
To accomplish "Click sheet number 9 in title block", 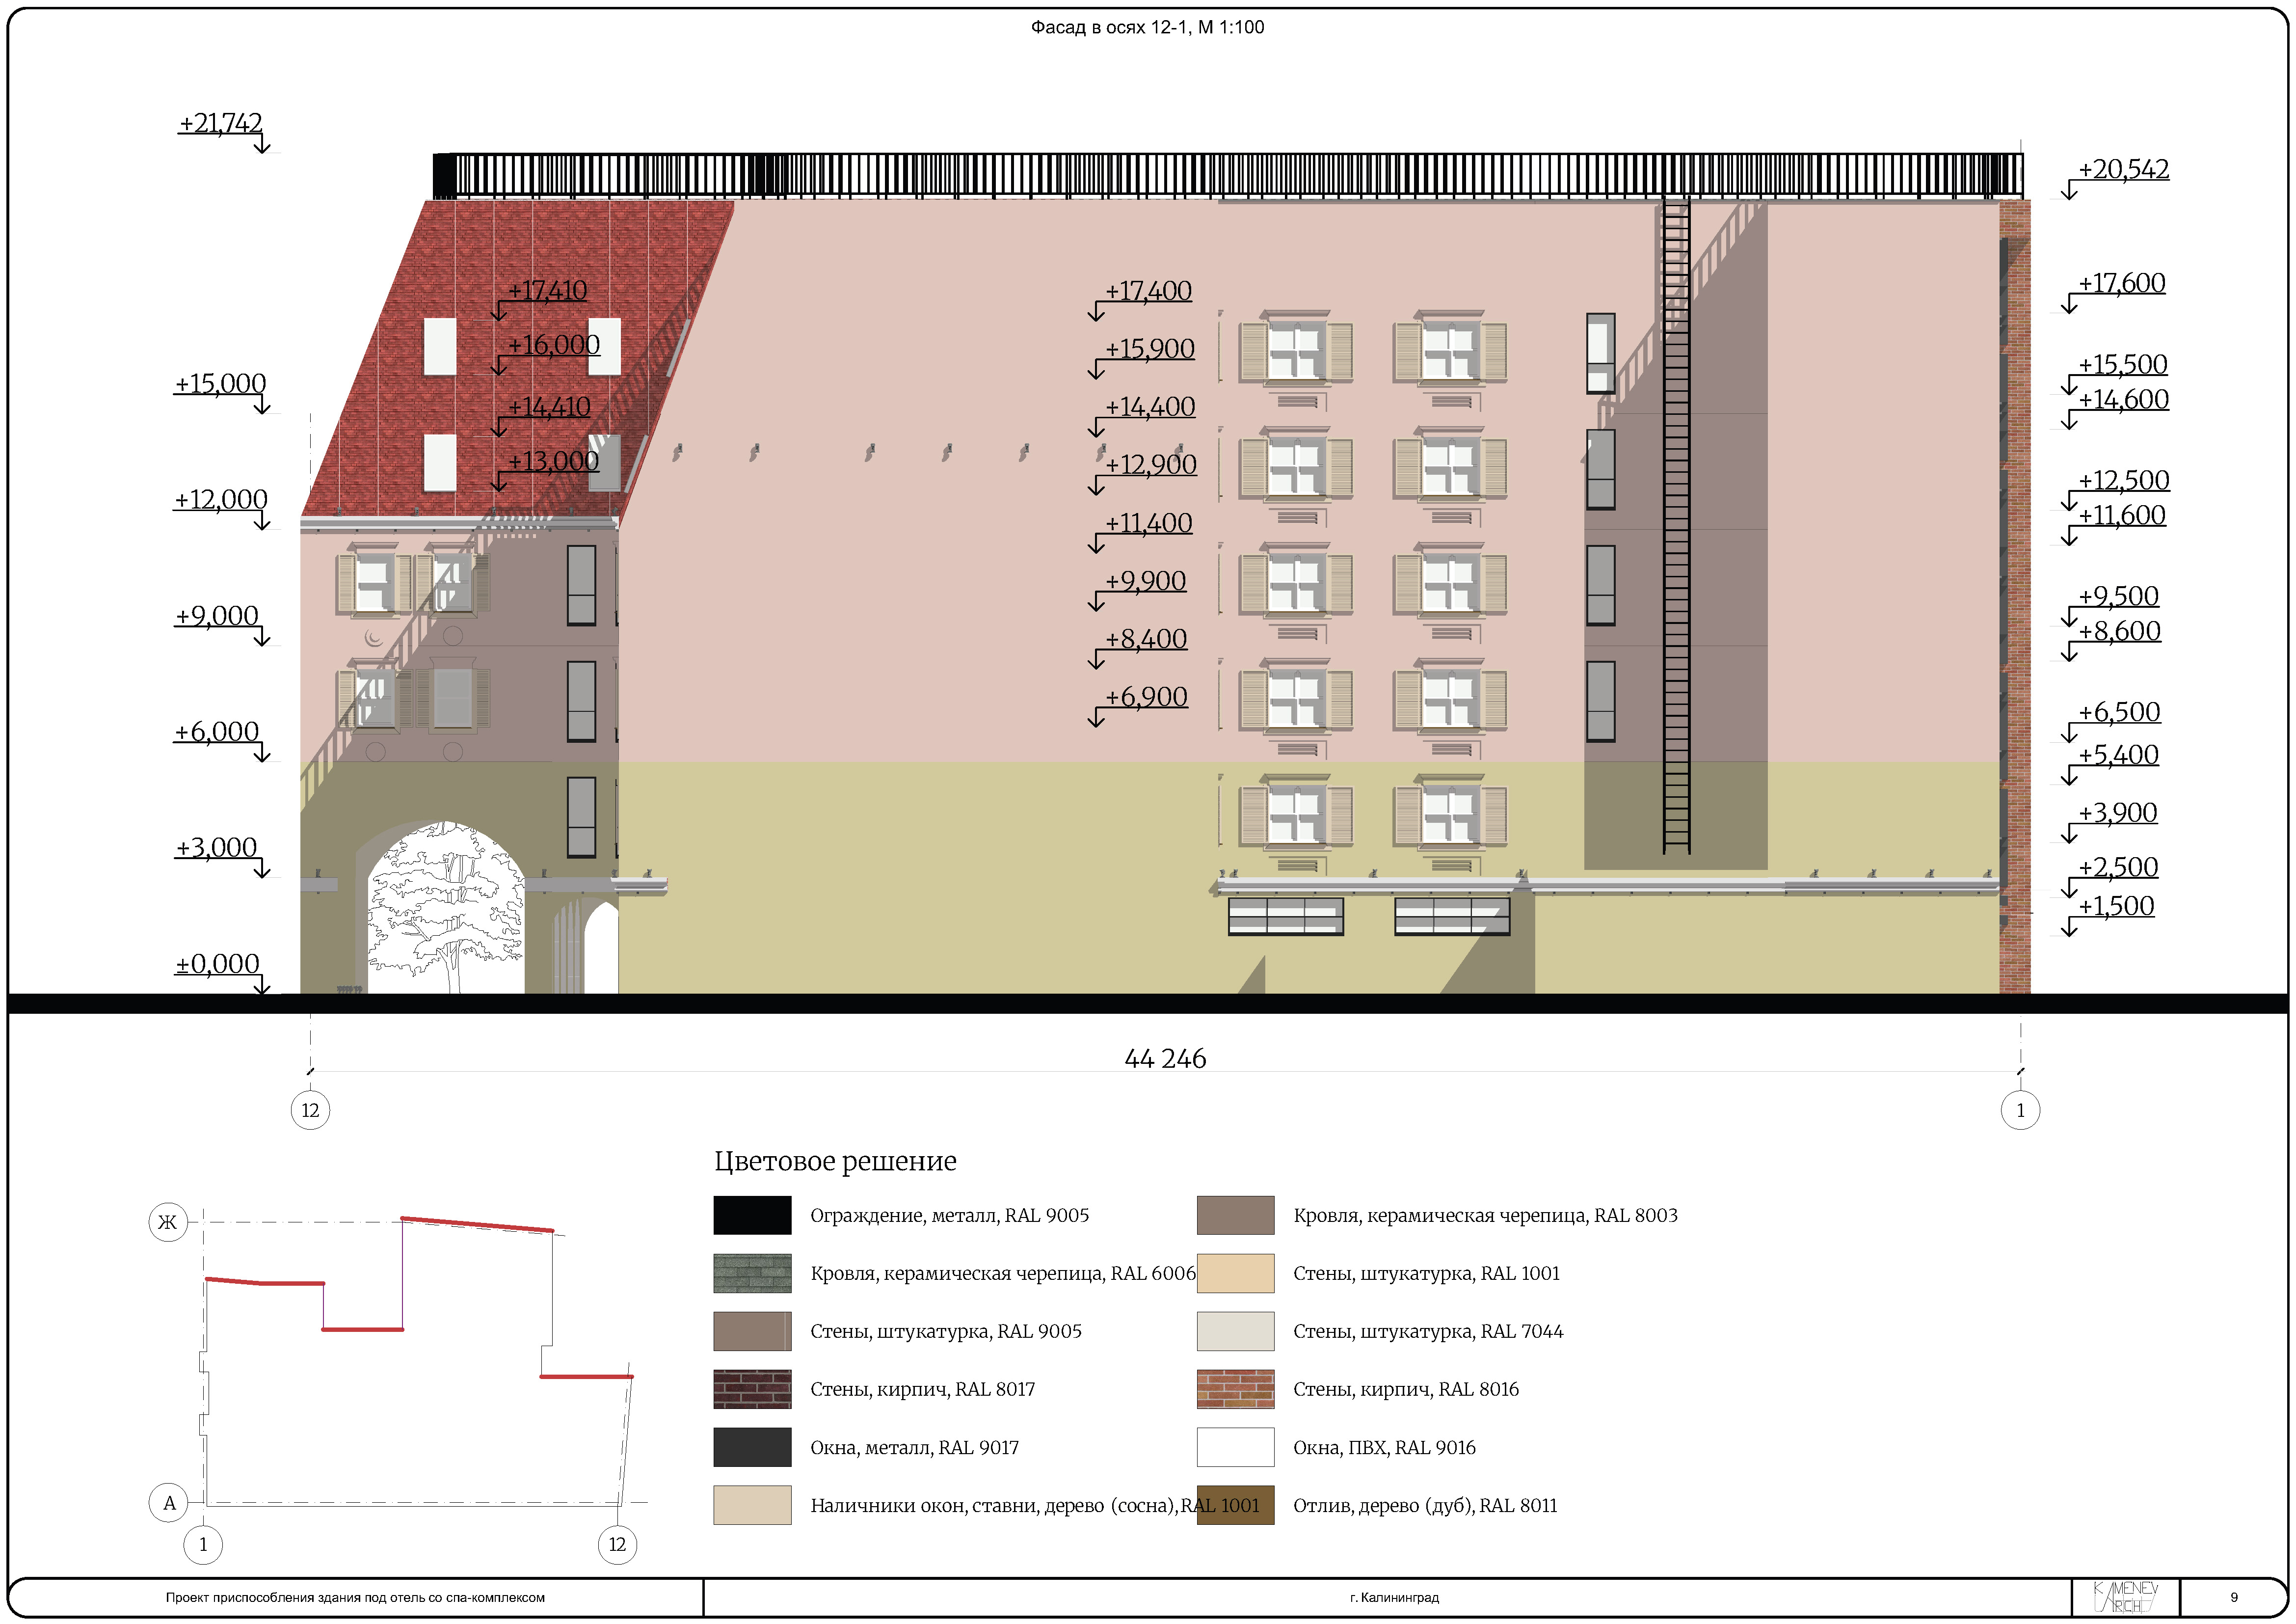I will (2234, 1598).
